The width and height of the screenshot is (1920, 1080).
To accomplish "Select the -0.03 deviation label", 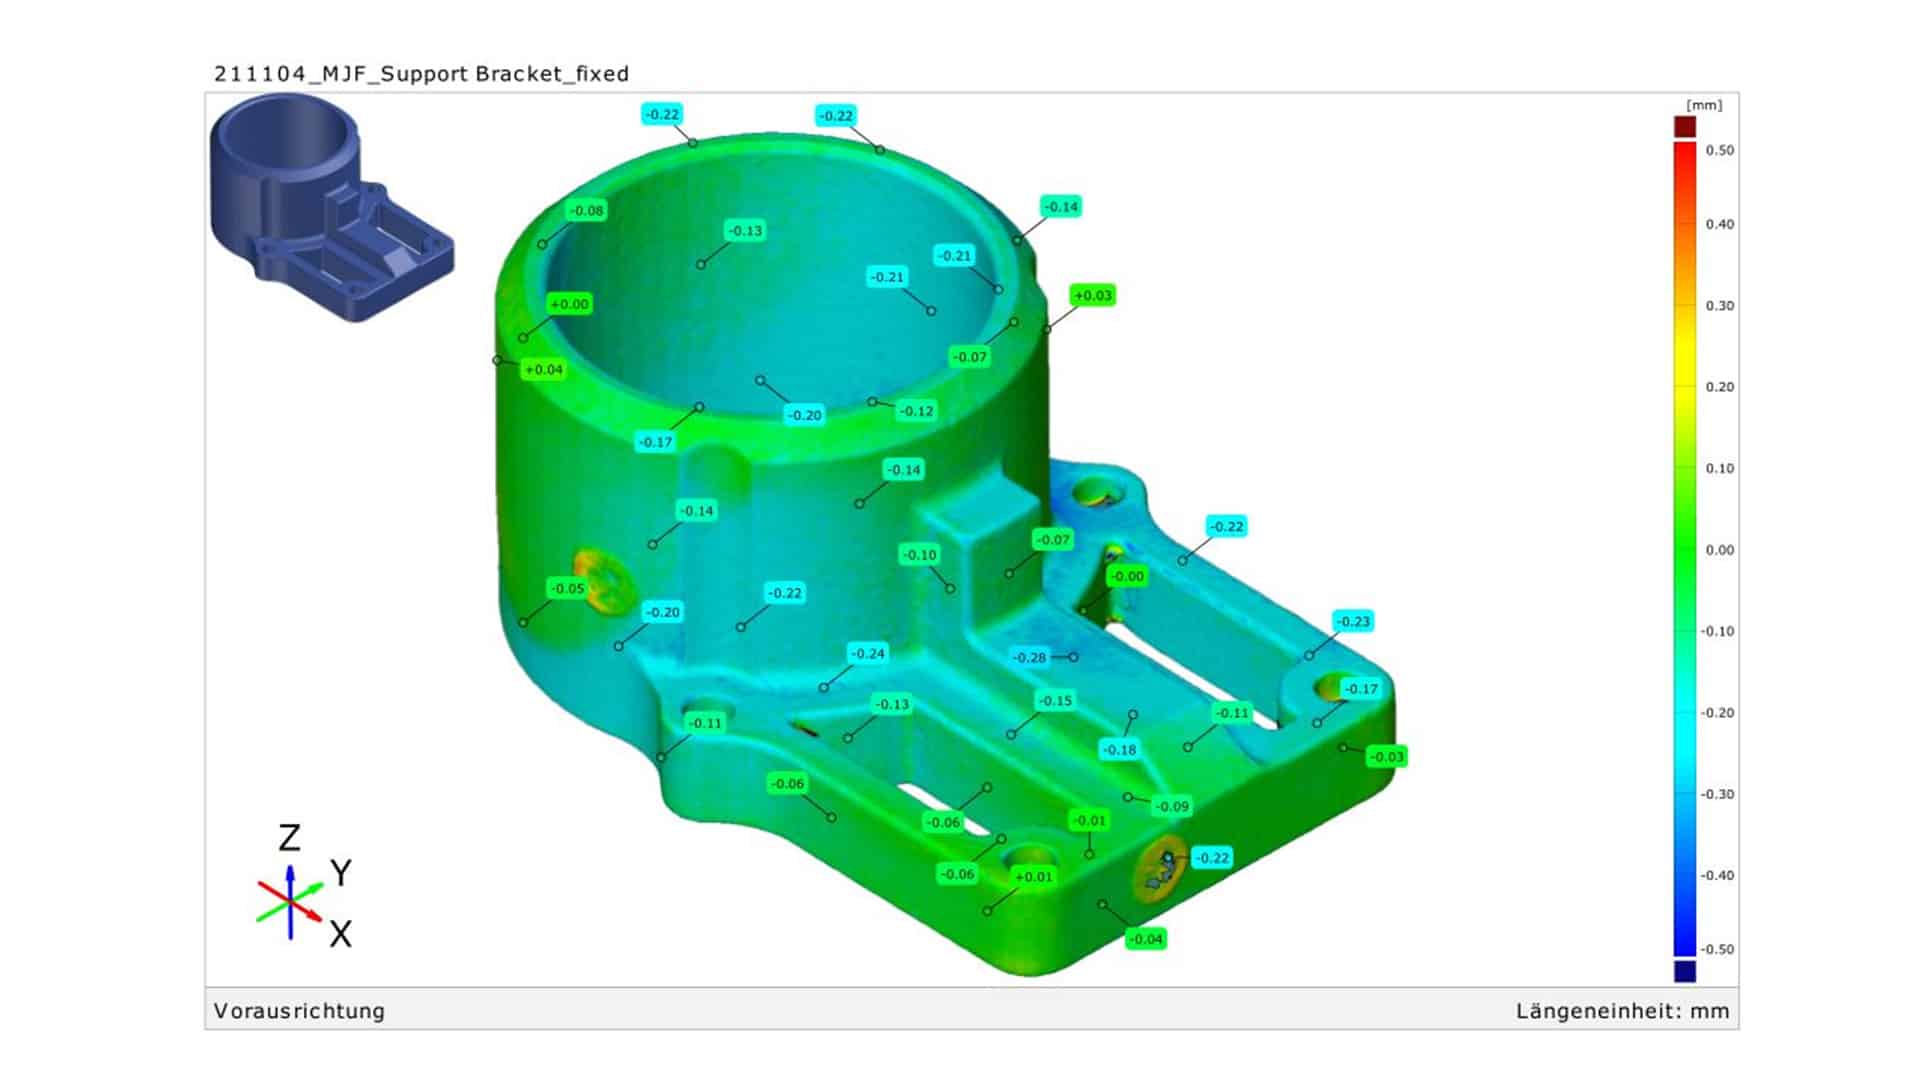I will pos(1387,756).
